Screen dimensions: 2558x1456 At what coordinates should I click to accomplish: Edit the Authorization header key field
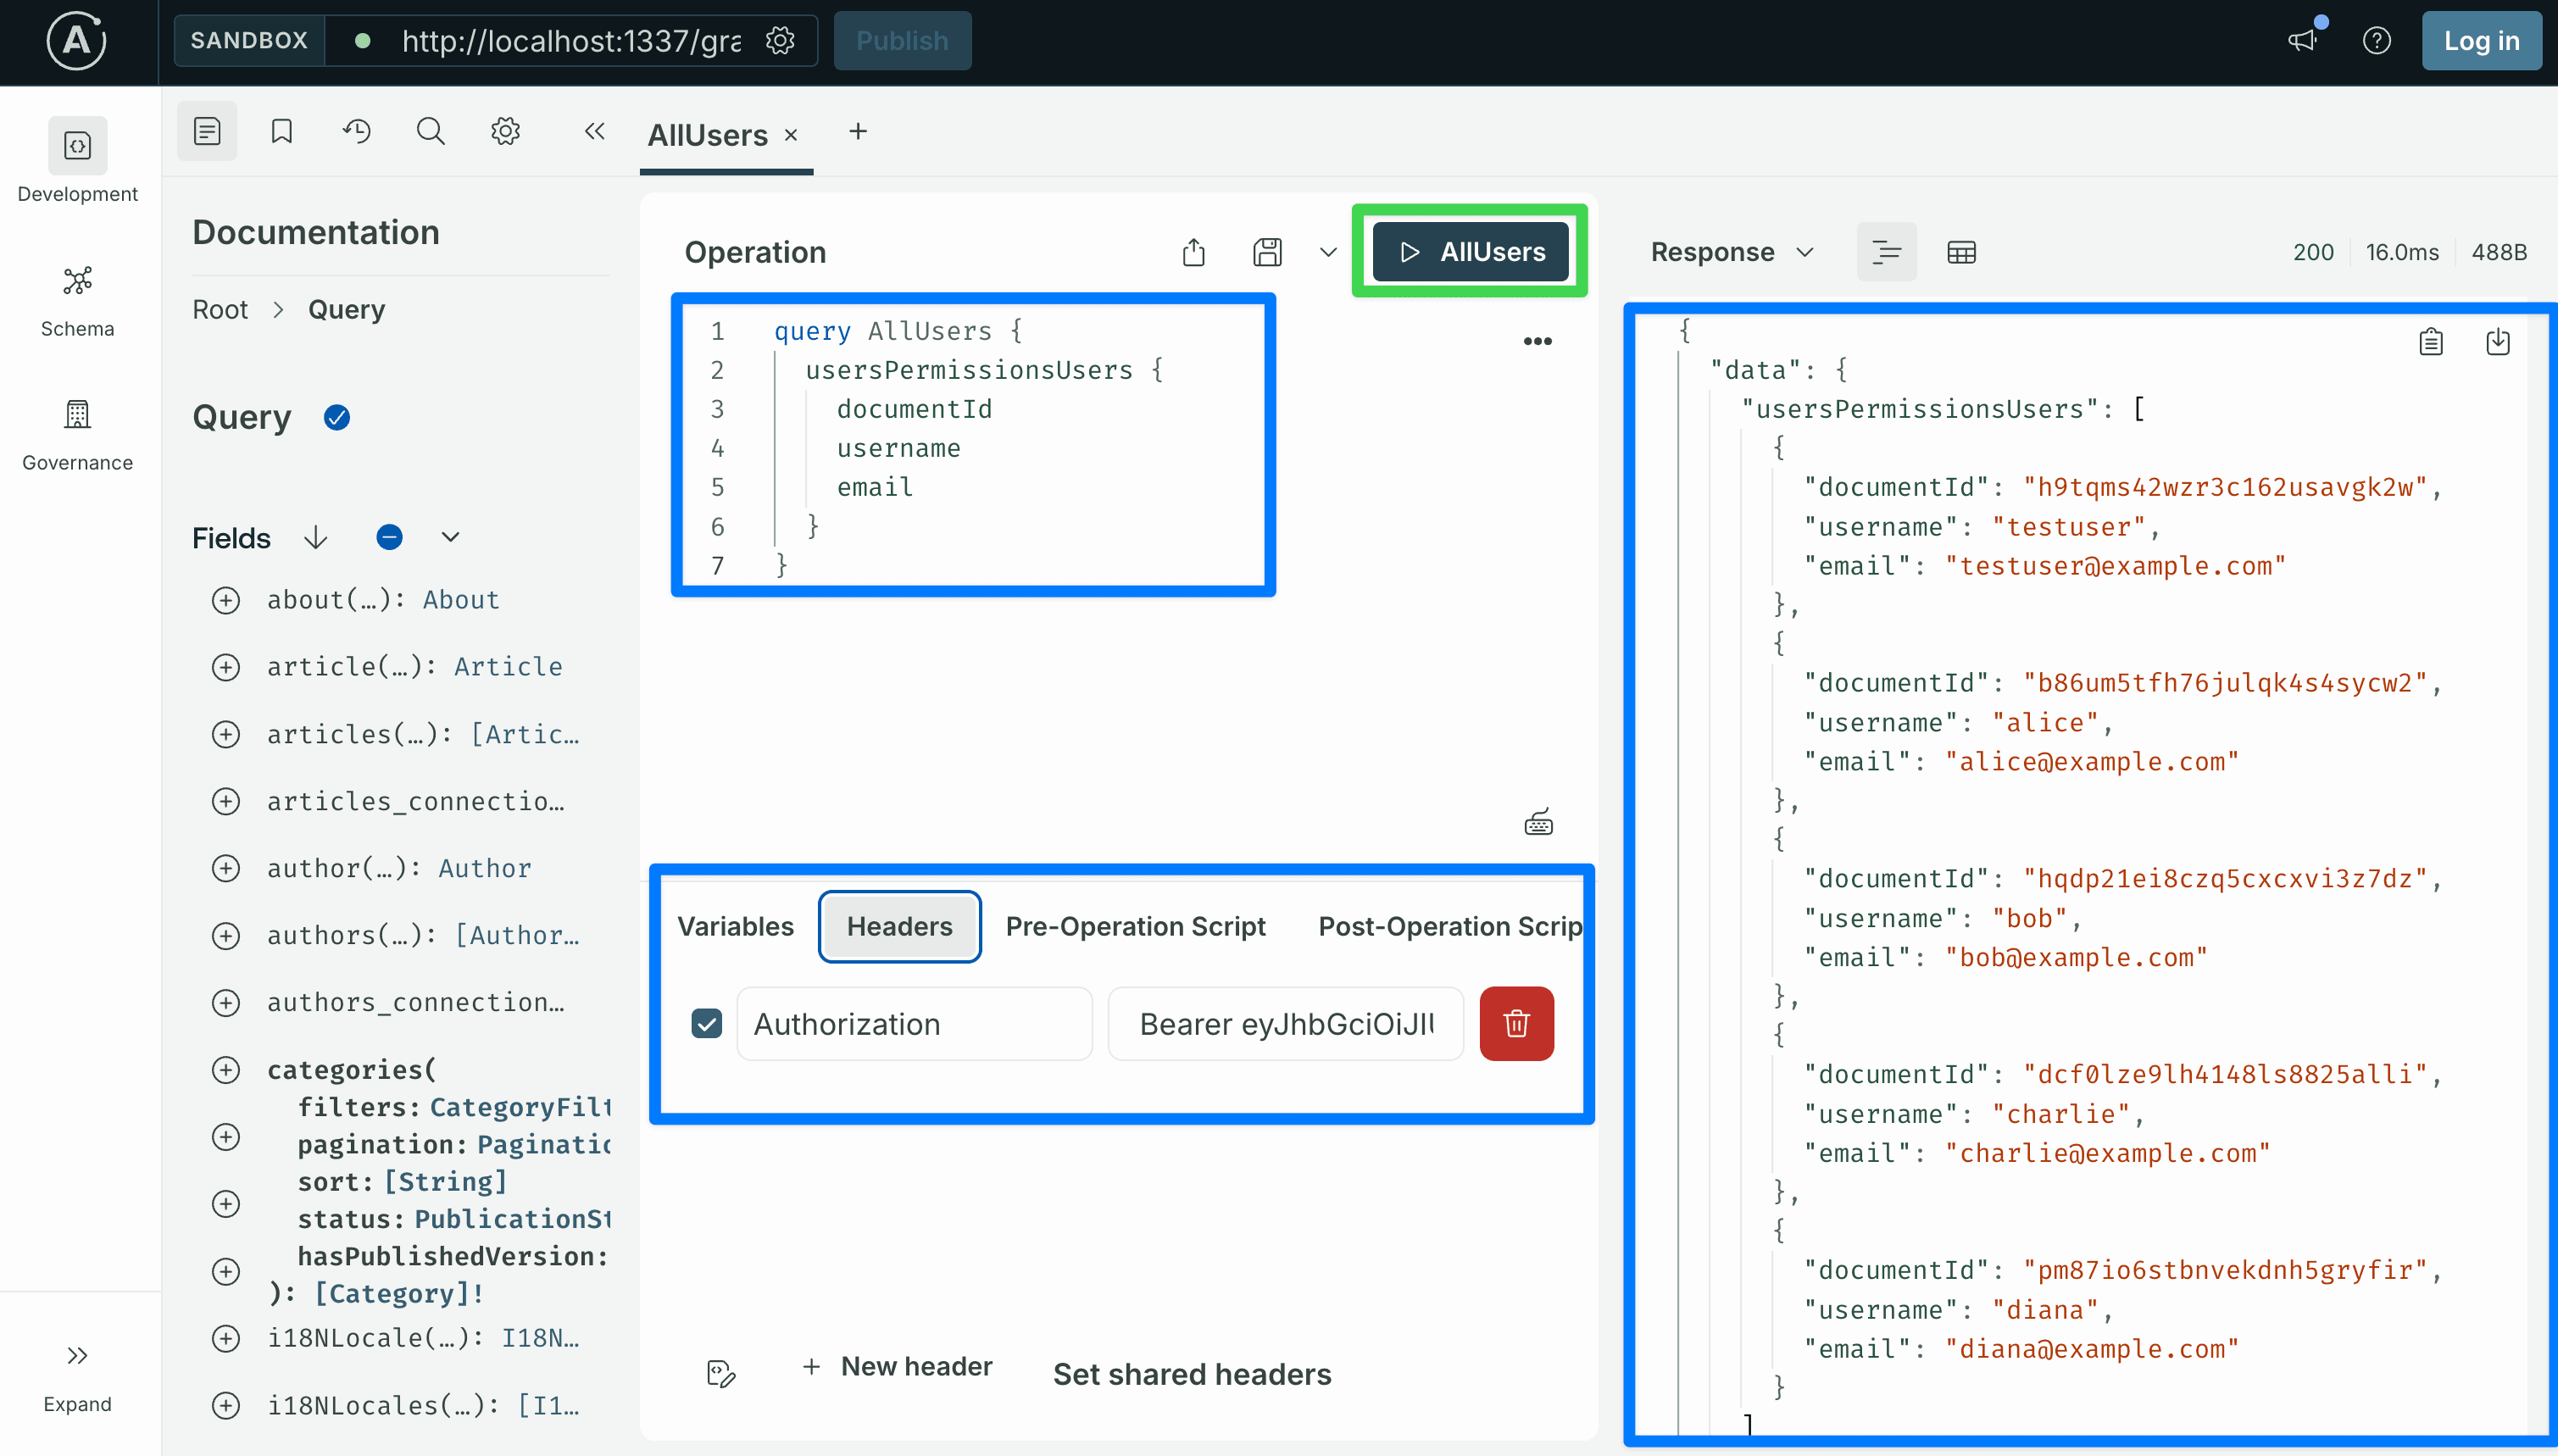point(914,1023)
